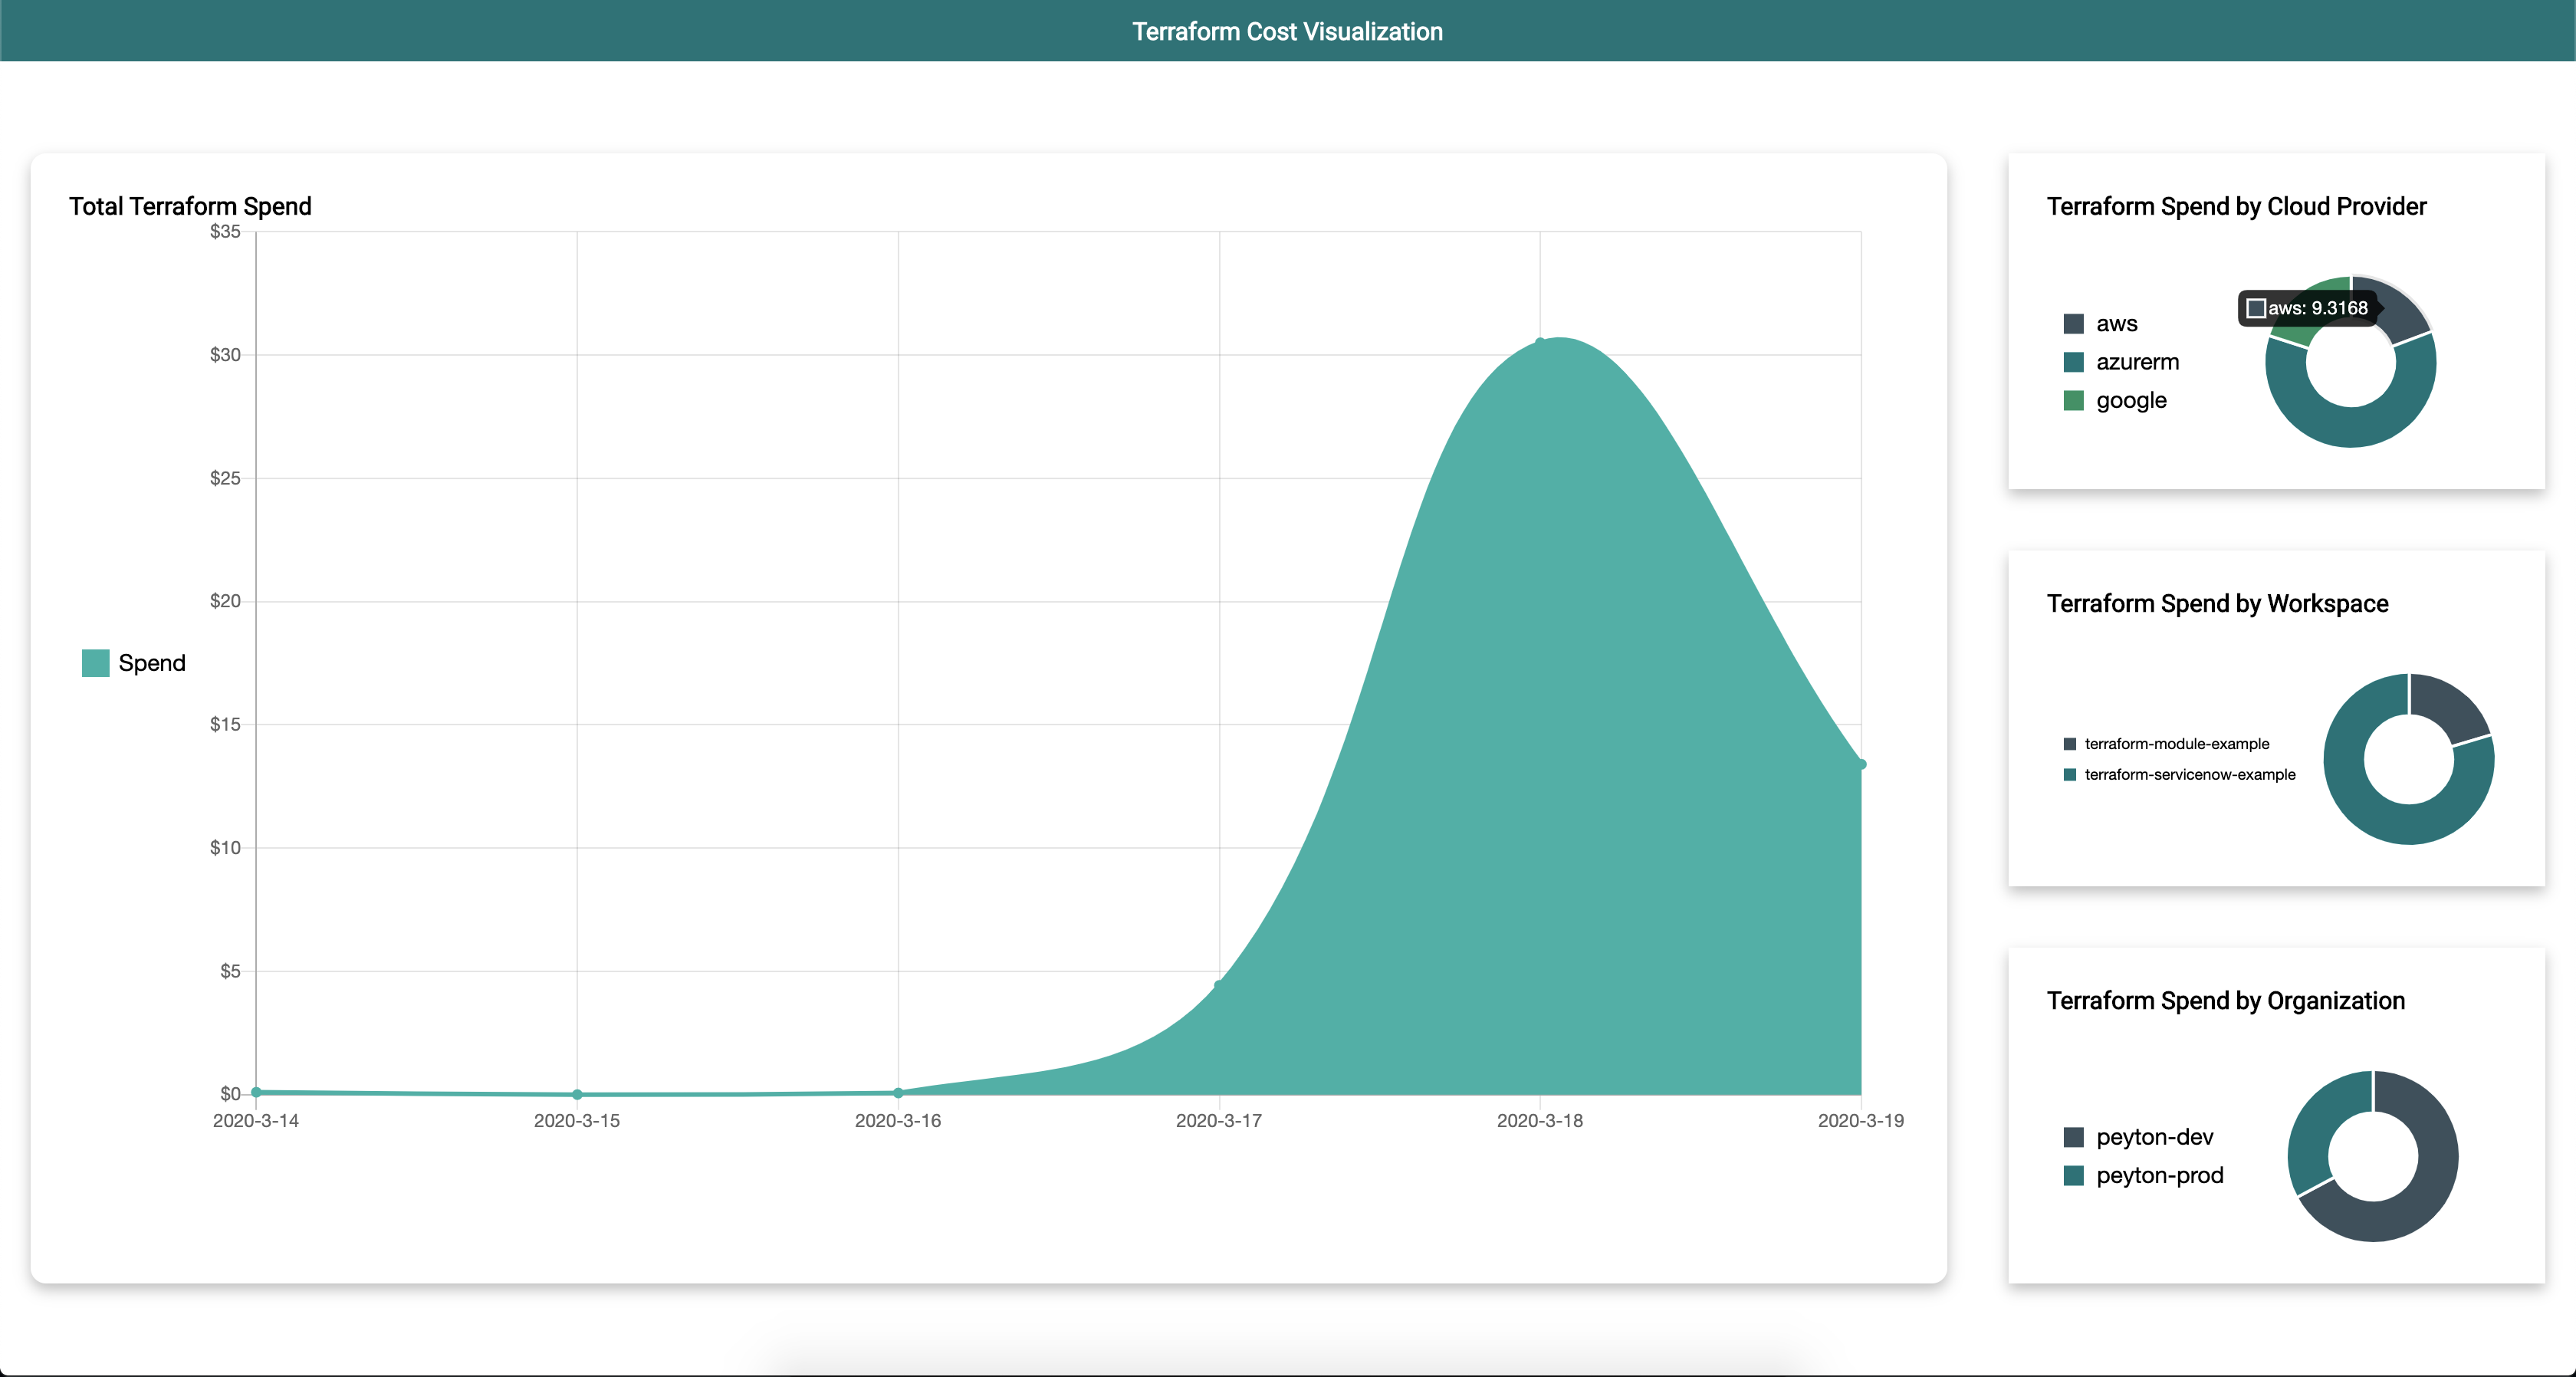Screen dimensions: 2576x1377
Task: Click the Terraform Cost Visualization header title
Action: [1287, 31]
